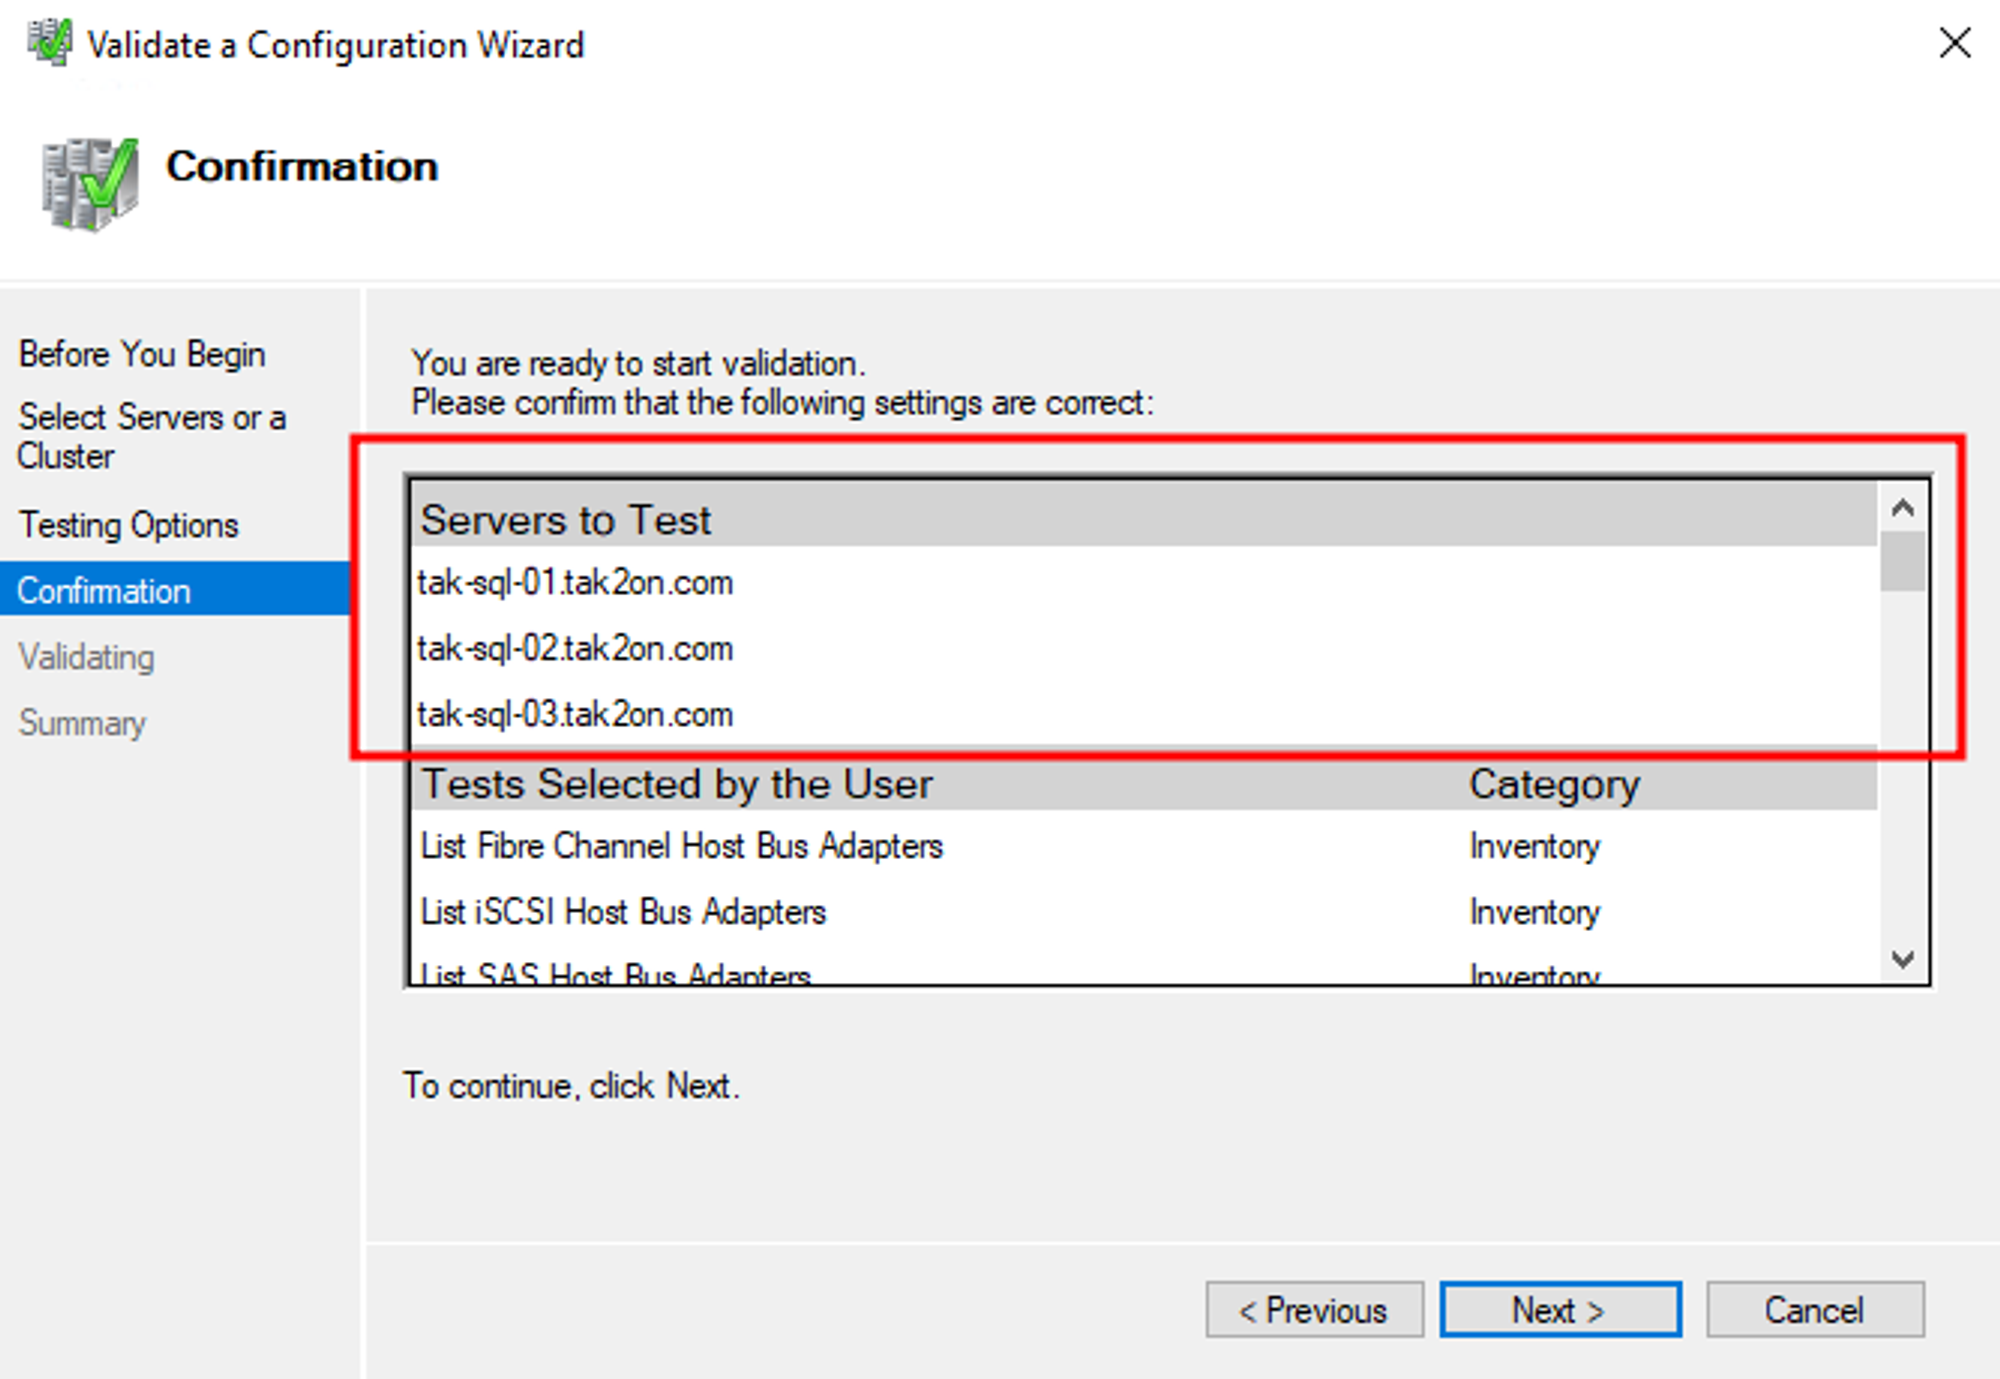Select server tak-sql-02.tak2on.com in list
This screenshot has height=1379, width=2000.
tap(575, 648)
